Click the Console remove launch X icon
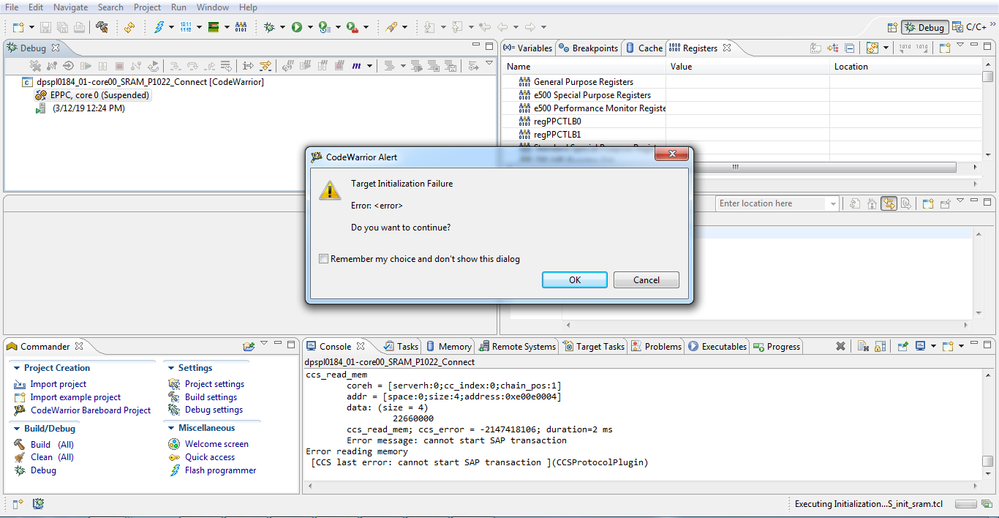Screen dimensions: 999x518 click(840, 347)
